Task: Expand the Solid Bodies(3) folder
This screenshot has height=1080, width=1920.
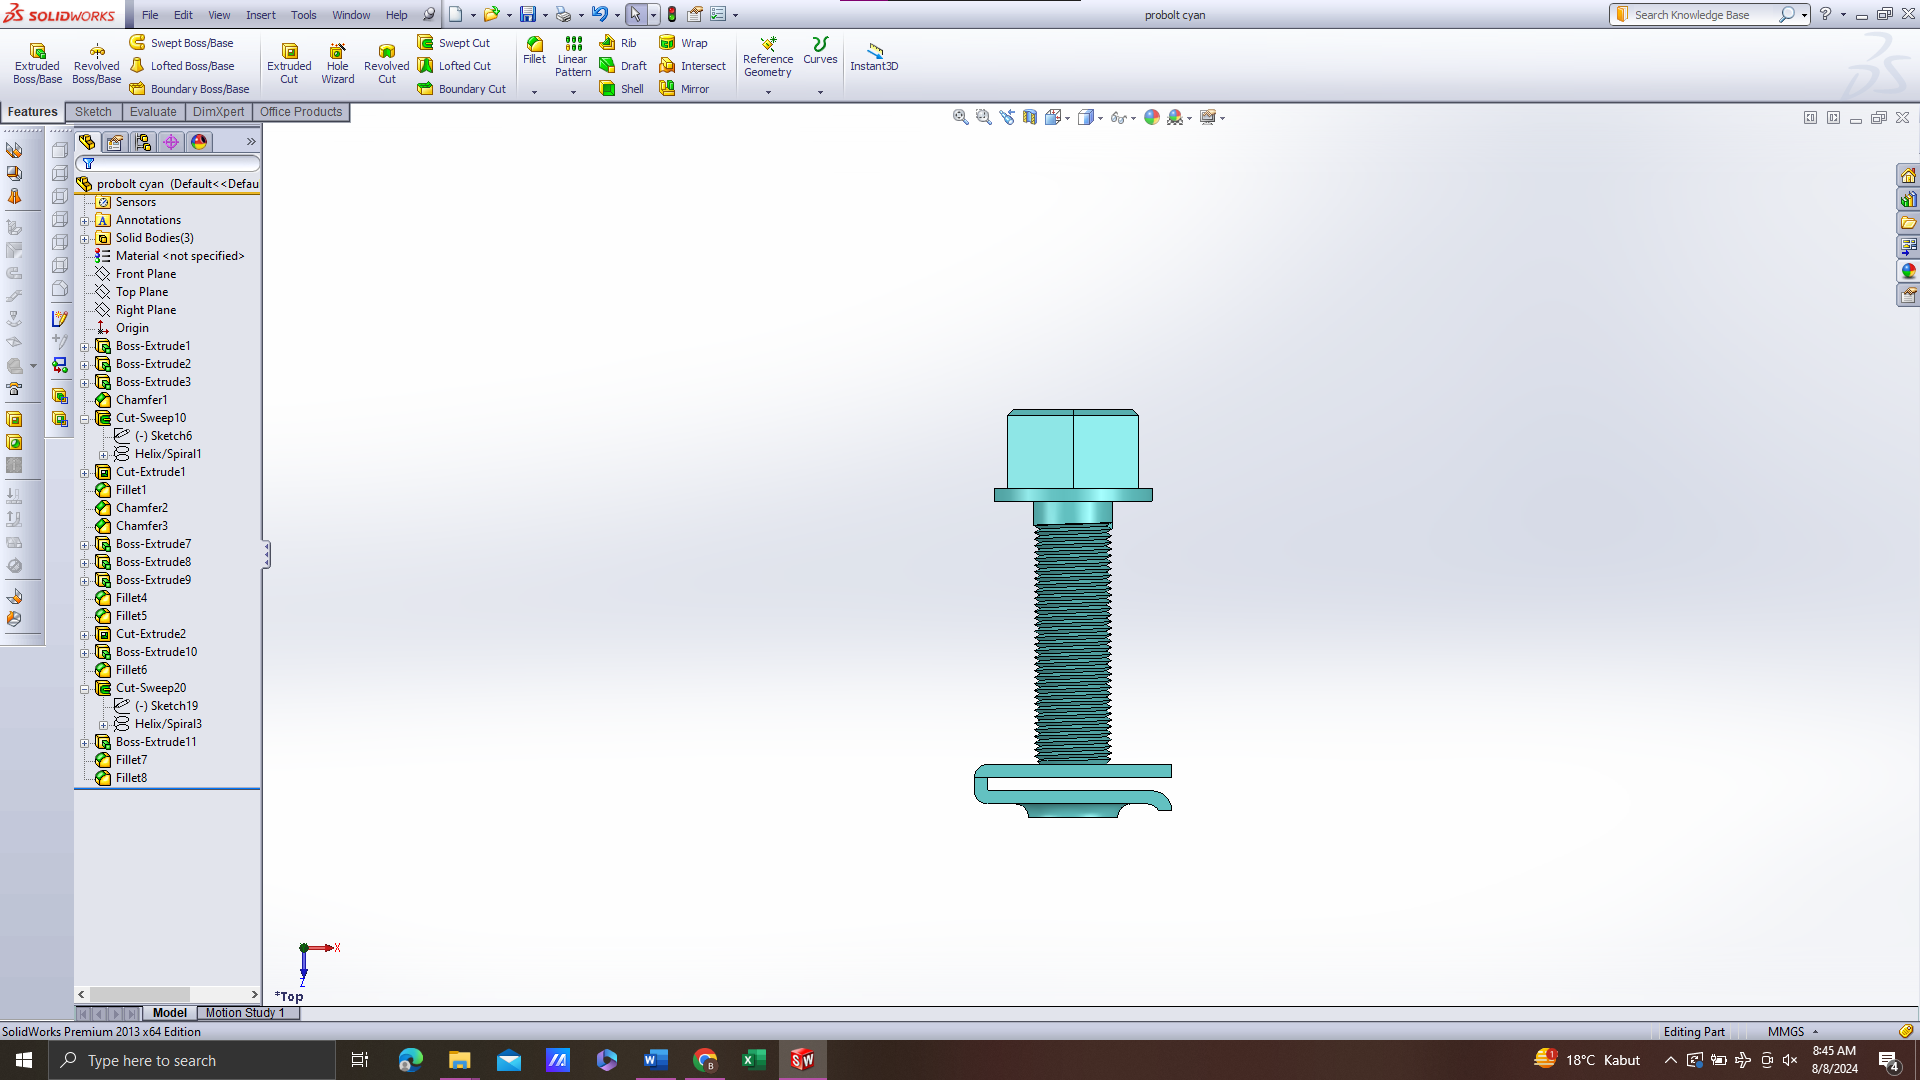Action: pos(85,239)
